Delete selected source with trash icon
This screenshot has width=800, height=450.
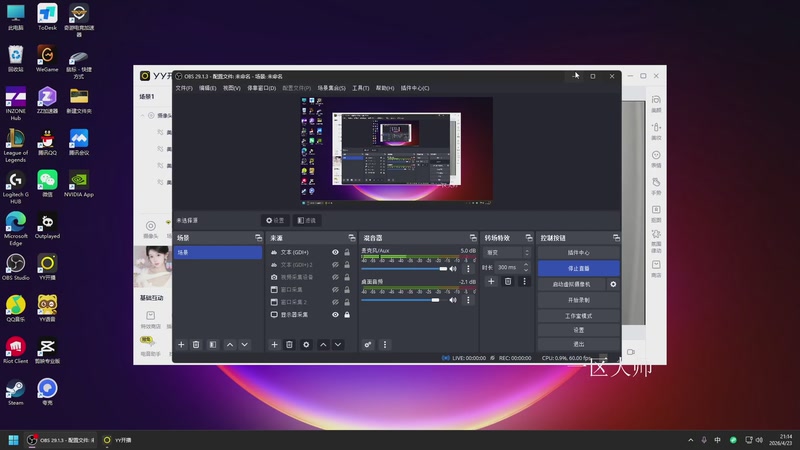290,344
